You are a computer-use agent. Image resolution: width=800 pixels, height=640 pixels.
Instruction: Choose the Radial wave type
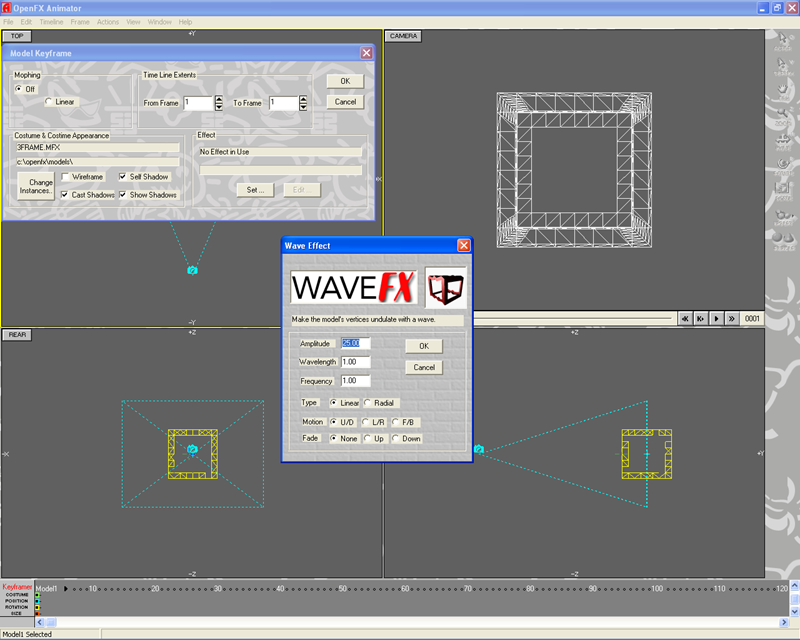click(367, 403)
